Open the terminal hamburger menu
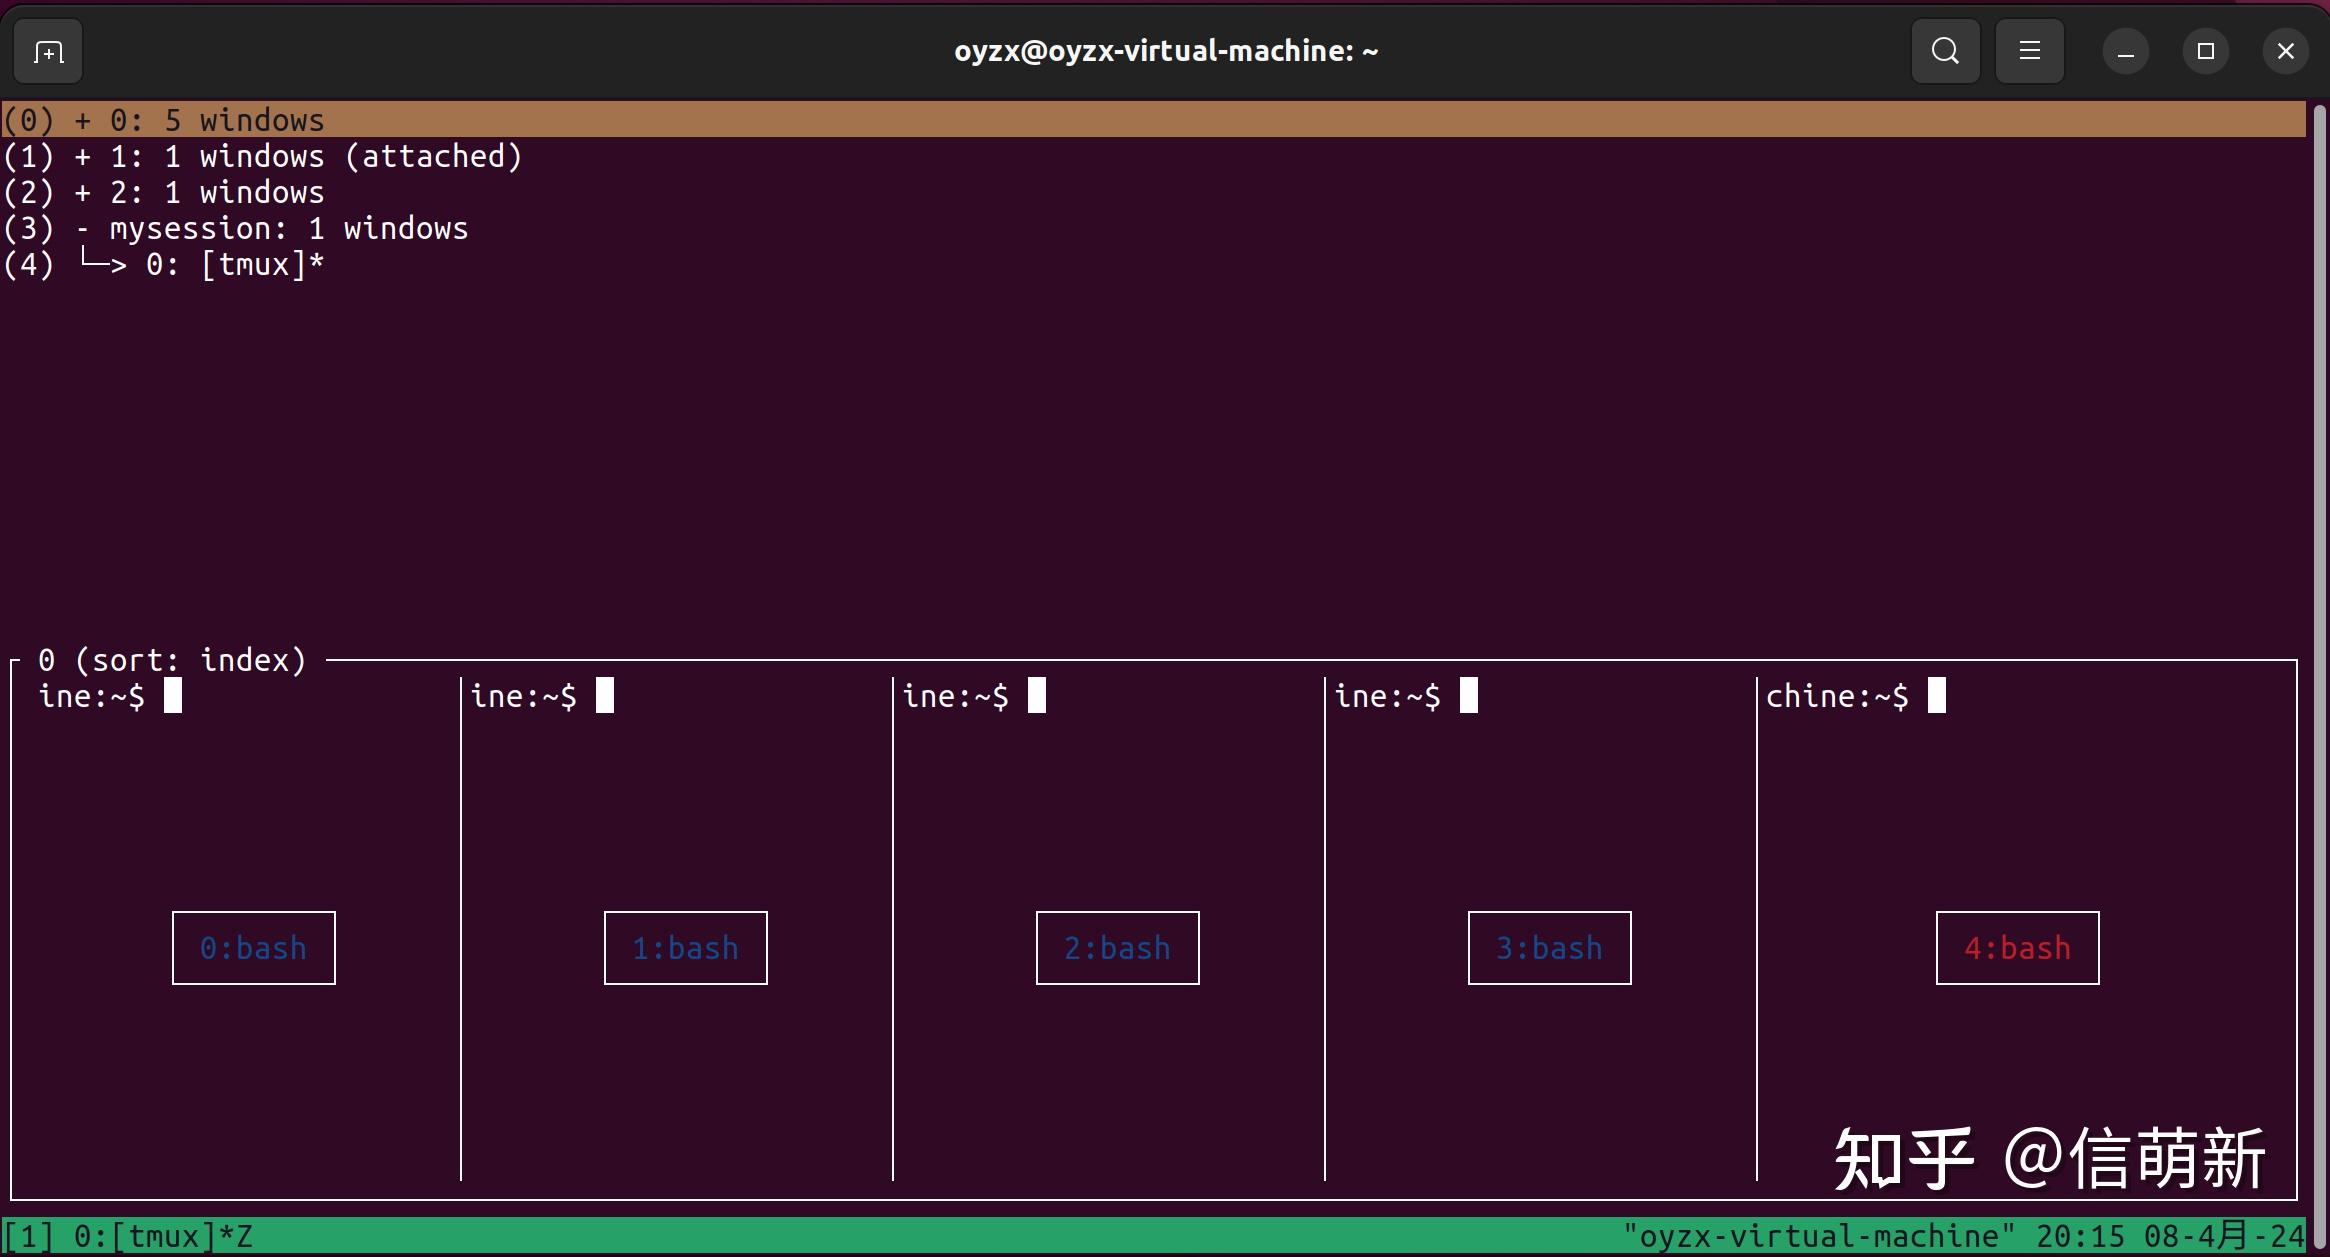Viewport: 2330px width, 1257px height. [x=2029, y=50]
